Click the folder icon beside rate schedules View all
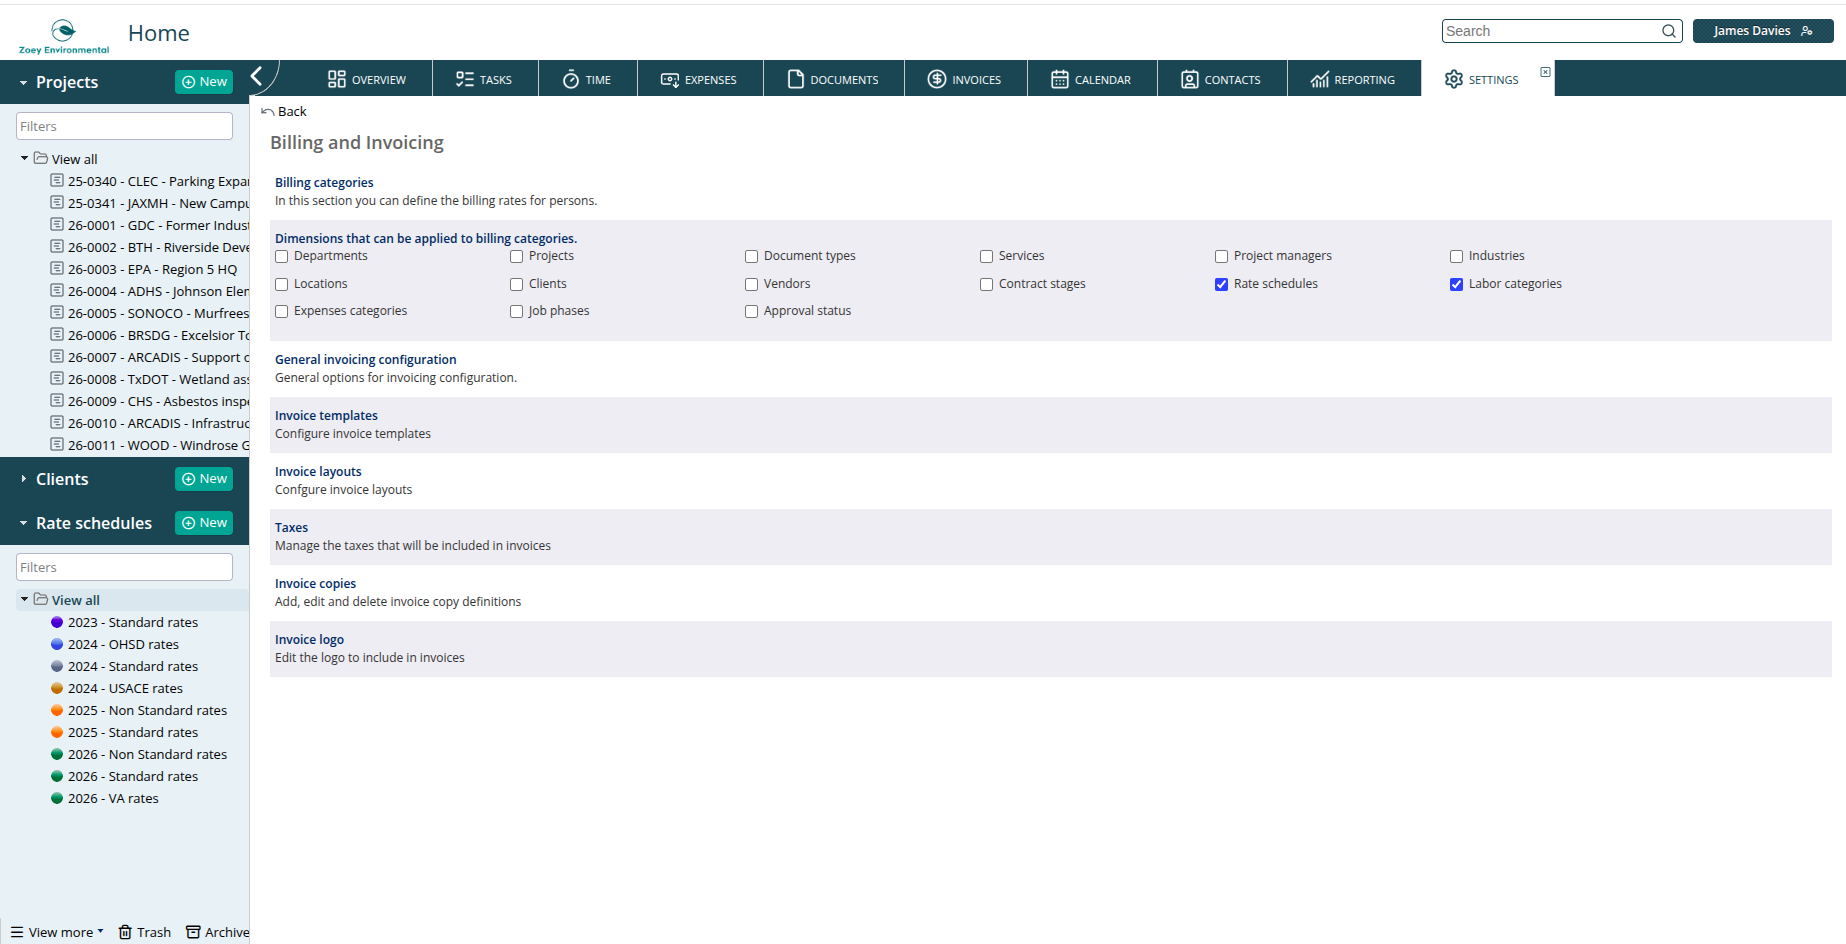The width and height of the screenshot is (1846, 944). pos(41,599)
